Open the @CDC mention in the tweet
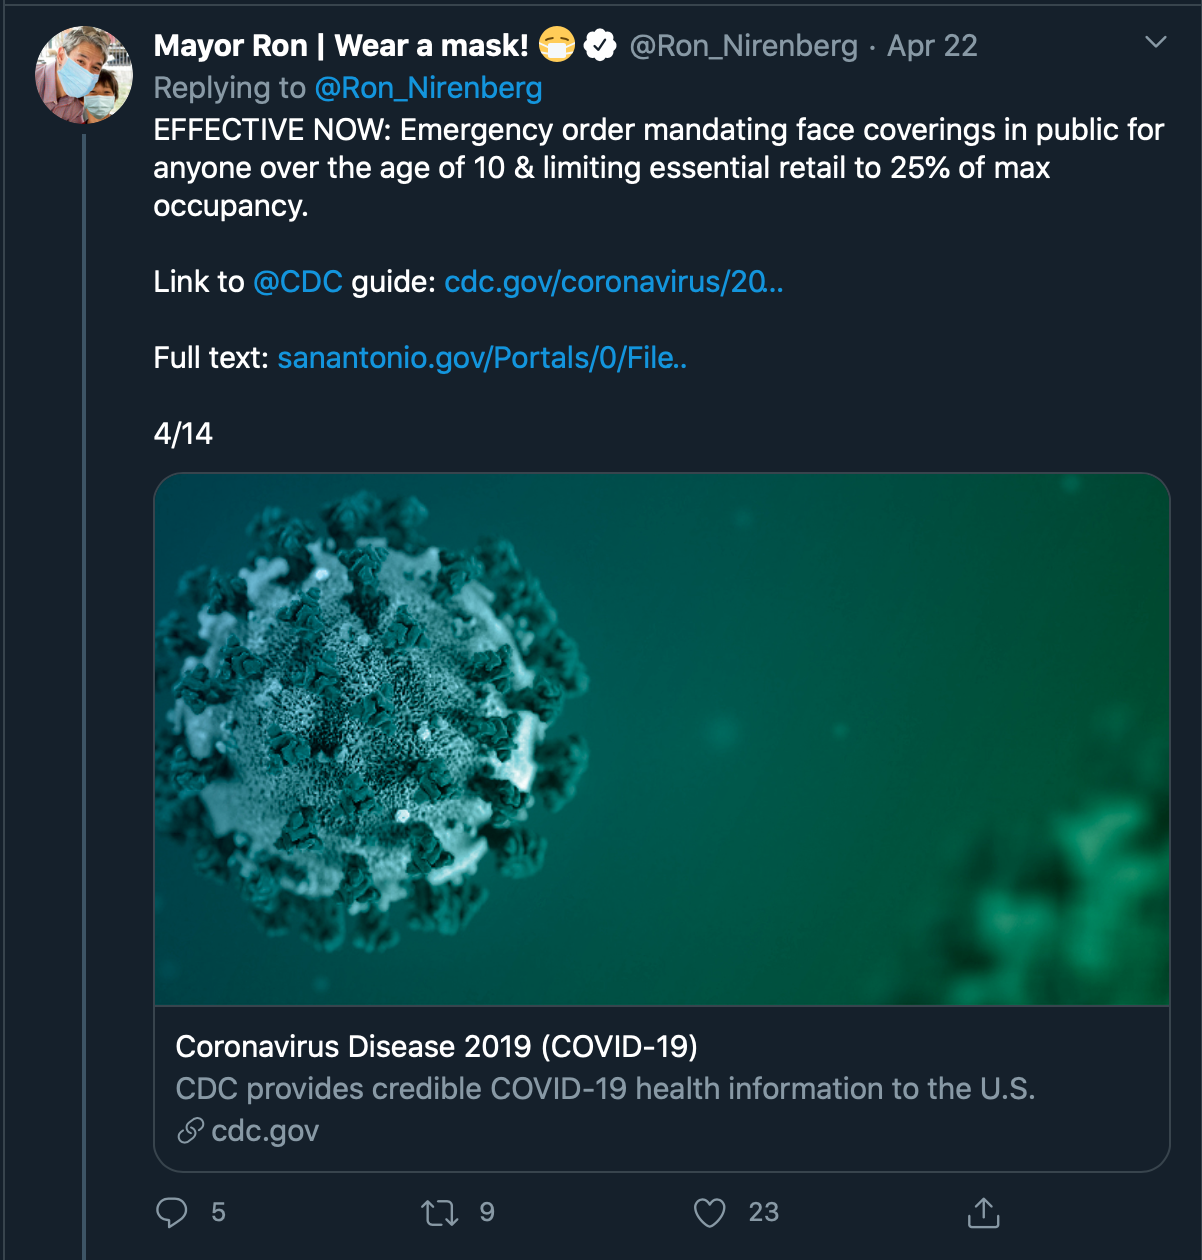The height and width of the screenshot is (1260, 1202). (x=298, y=282)
